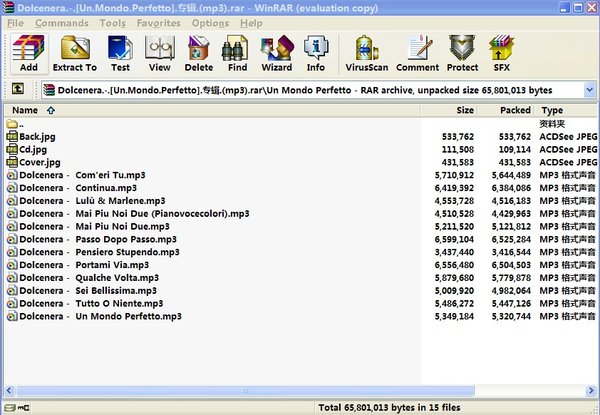The image size is (600, 415).
Task: Launch the Wizard tool
Action: (x=277, y=53)
